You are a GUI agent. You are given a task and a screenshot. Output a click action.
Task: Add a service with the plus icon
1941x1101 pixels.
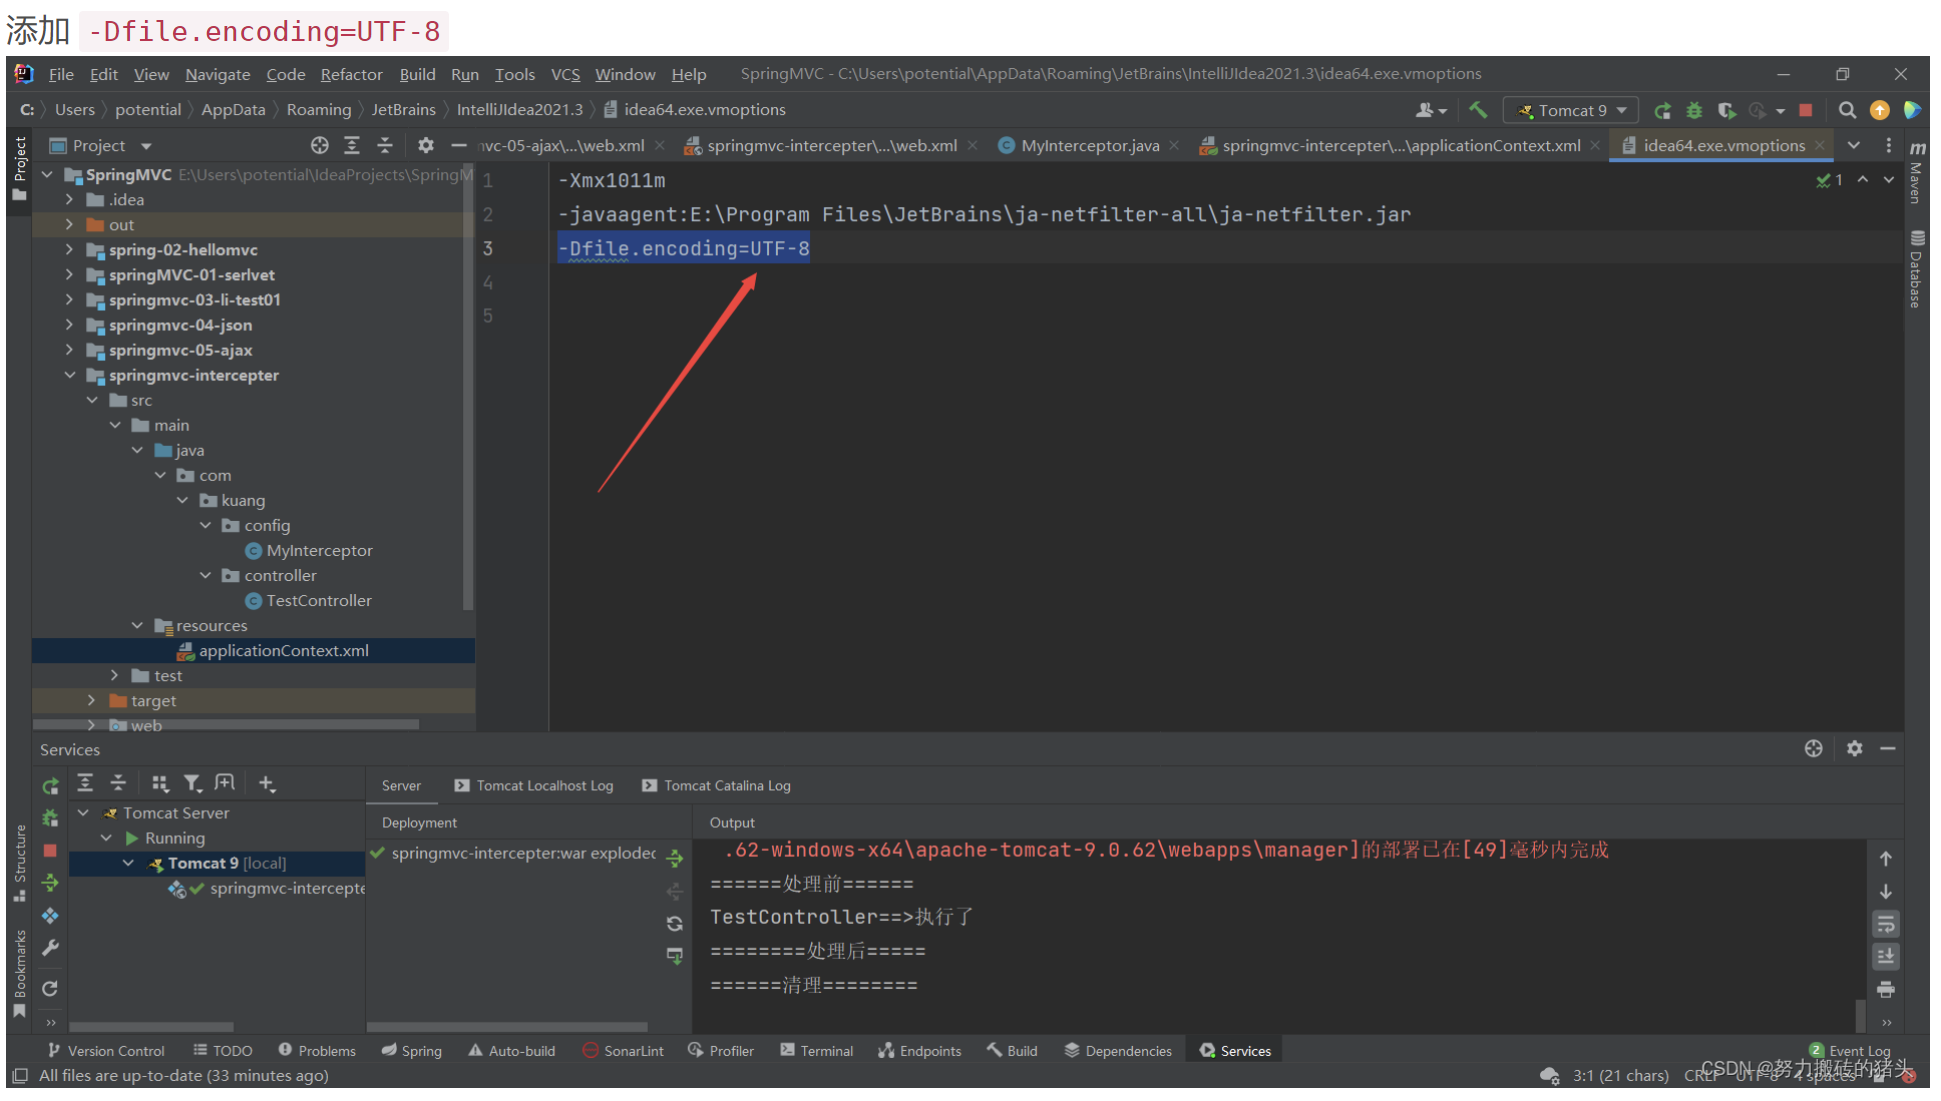coord(266,784)
